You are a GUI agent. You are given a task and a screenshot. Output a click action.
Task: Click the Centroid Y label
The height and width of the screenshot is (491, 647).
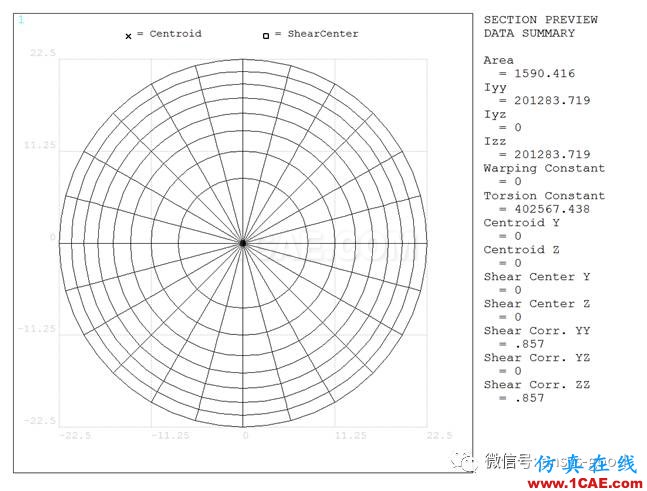522,223
